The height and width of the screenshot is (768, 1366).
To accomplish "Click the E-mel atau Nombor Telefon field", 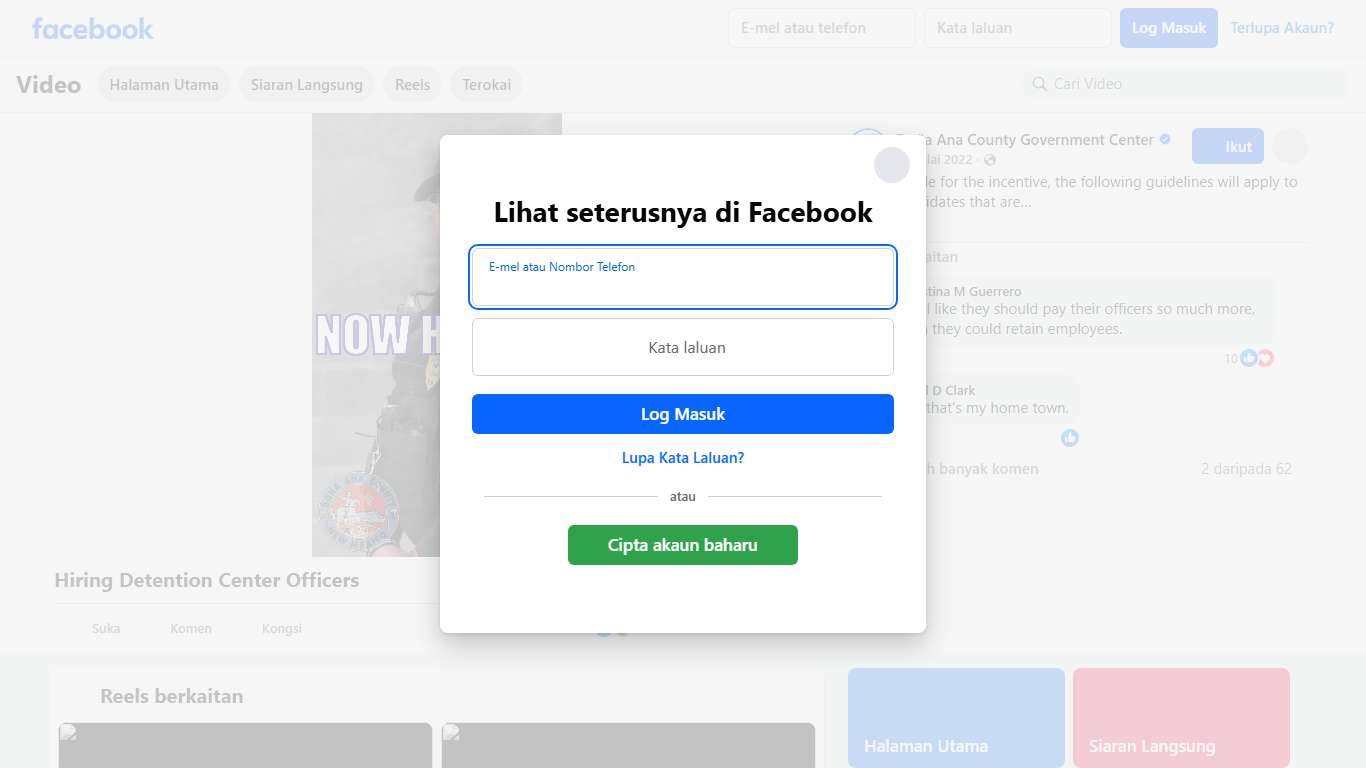I will click(x=683, y=277).
